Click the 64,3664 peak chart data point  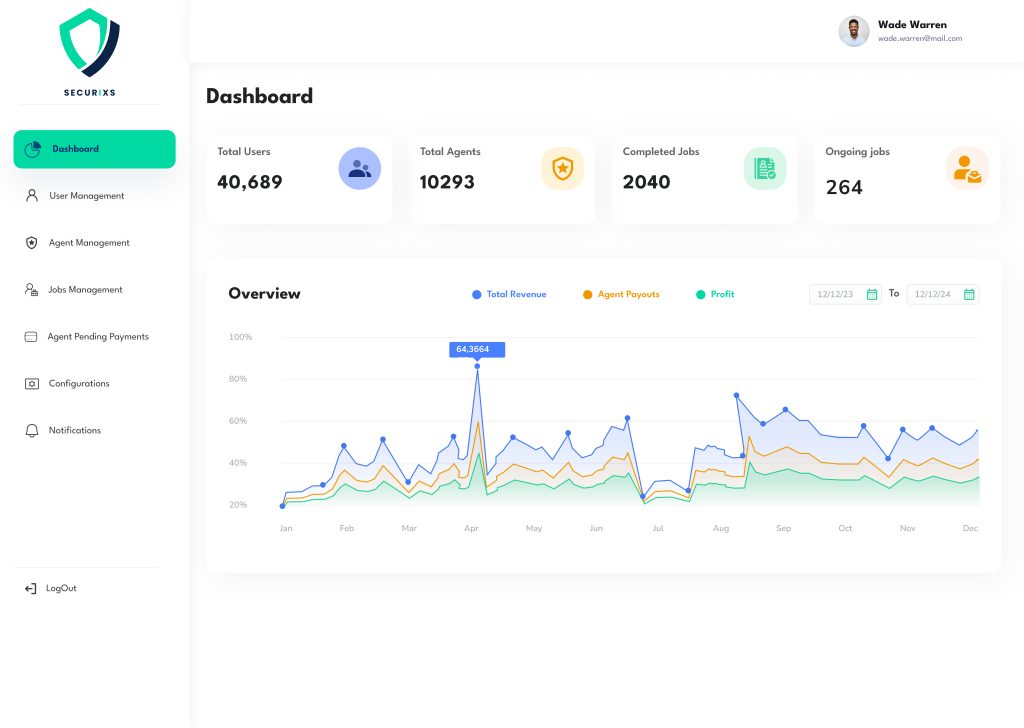pos(477,366)
